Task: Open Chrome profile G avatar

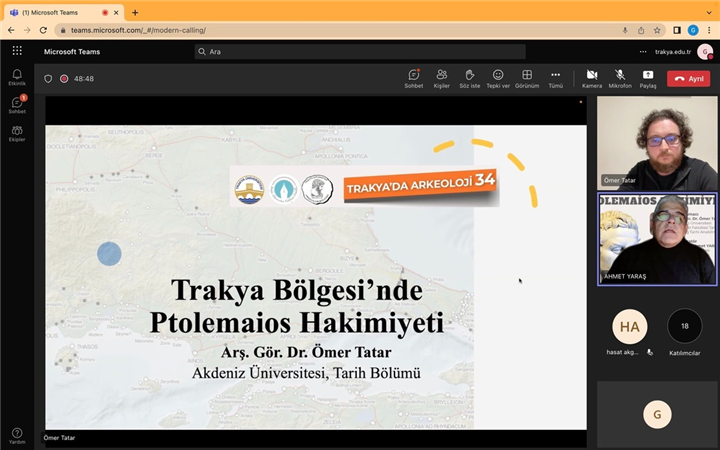Action: 693,30
